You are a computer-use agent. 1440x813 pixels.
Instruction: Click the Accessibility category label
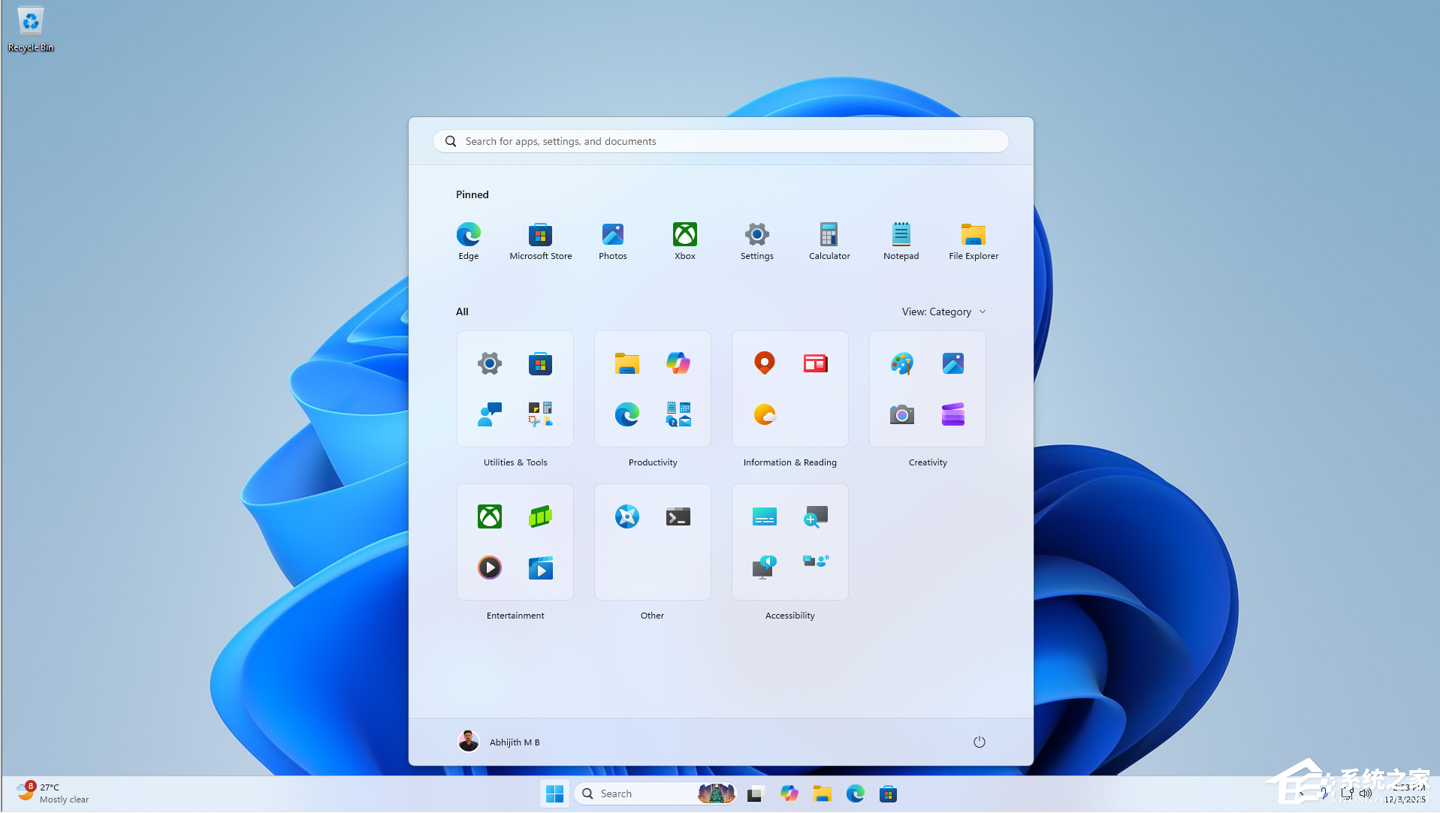click(790, 615)
